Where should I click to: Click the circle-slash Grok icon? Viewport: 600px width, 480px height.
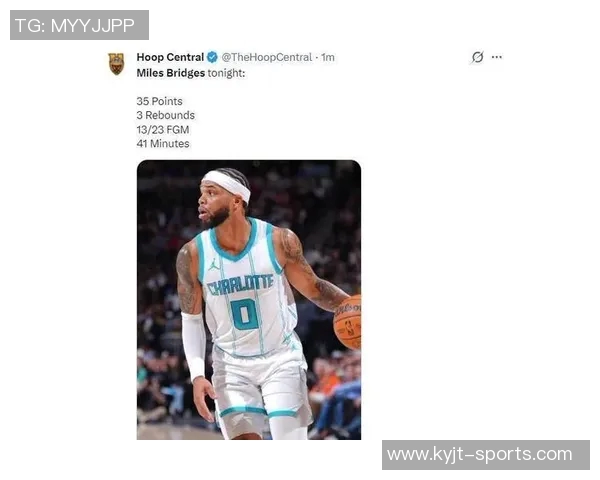coord(477,57)
